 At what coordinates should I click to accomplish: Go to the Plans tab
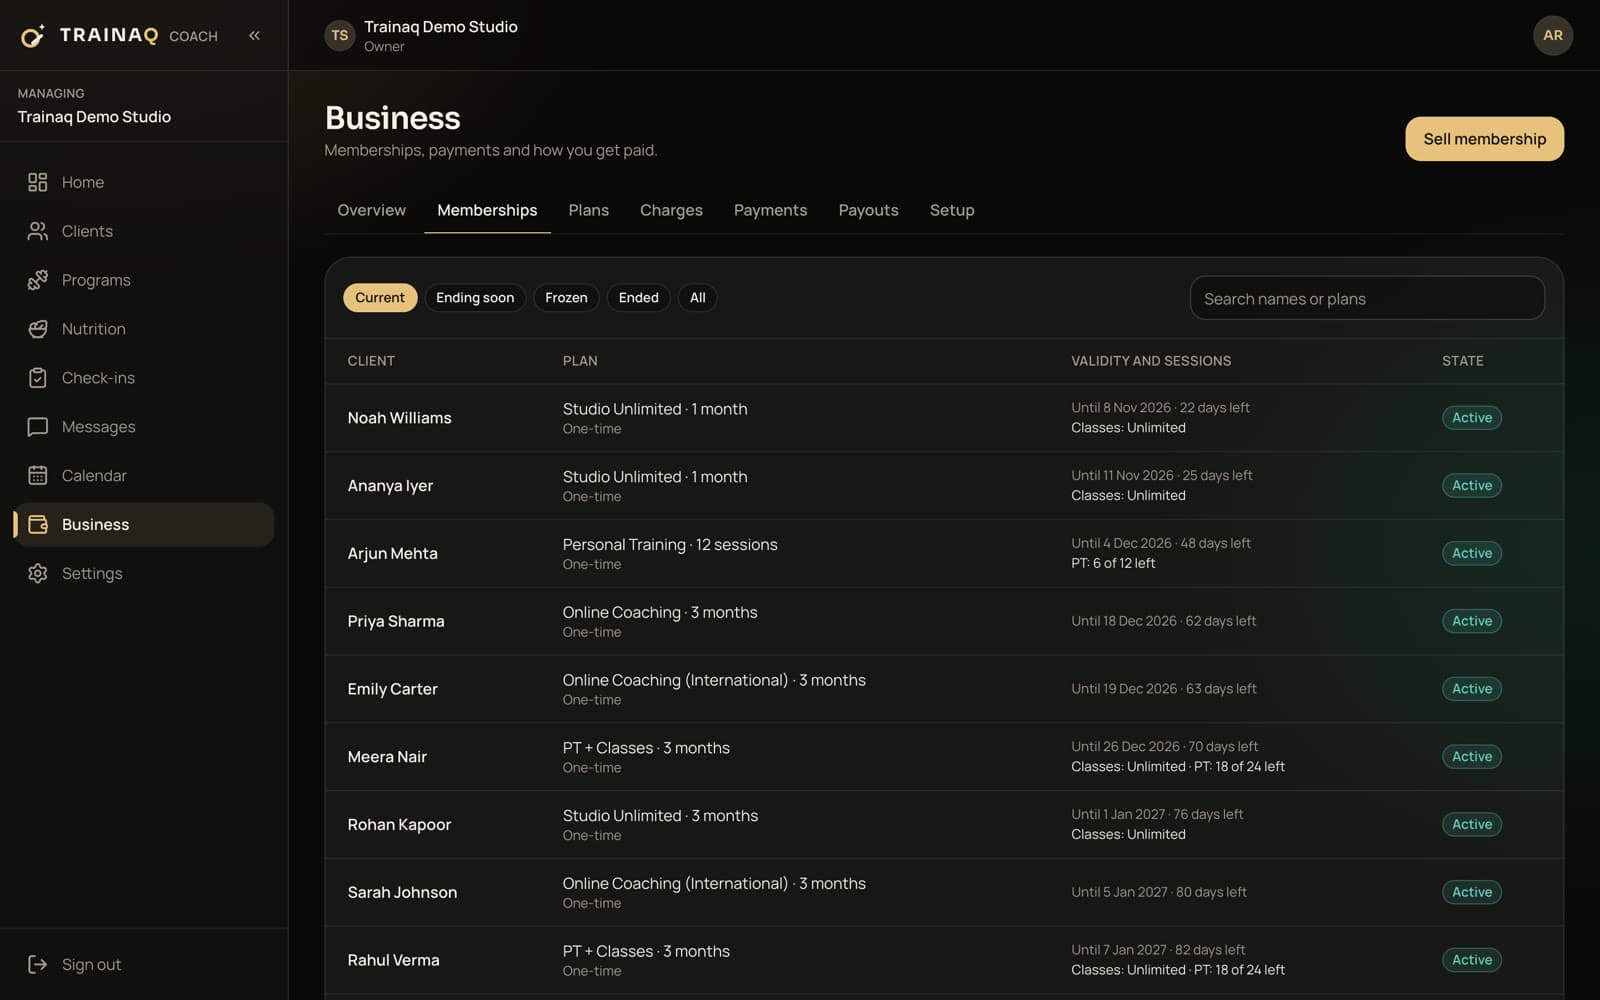click(588, 210)
